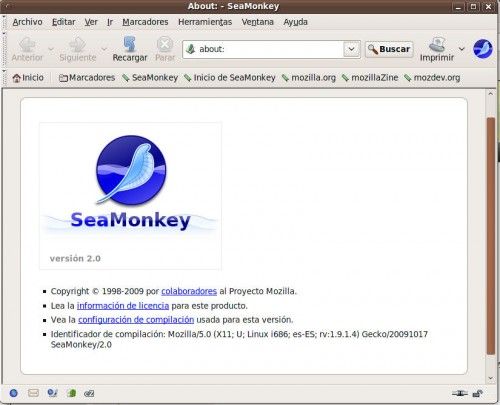Click the Identificador de compilación text line
The image size is (500, 405).
pos(239,339)
